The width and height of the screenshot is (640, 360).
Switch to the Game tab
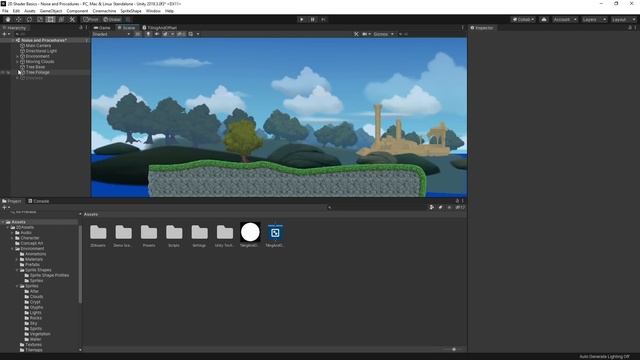pyautogui.click(x=102, y=28)
